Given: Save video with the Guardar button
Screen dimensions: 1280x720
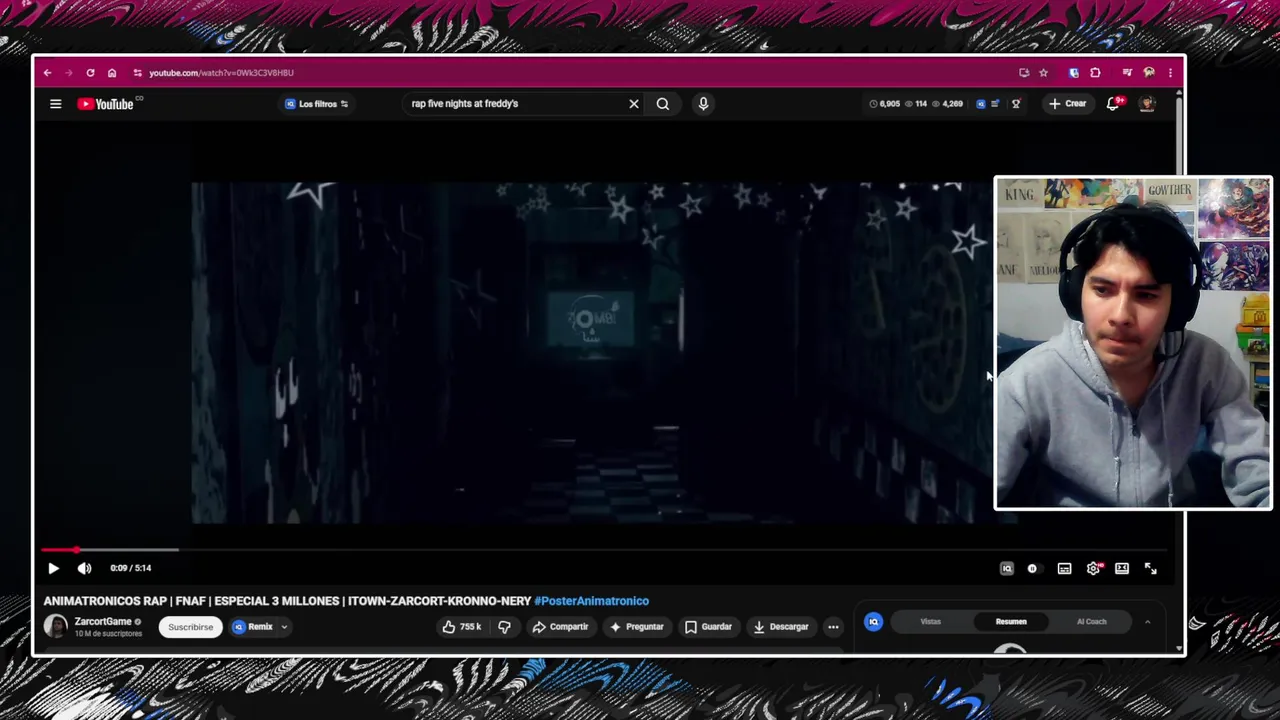Looking at the screenshot, I should [708, 627].
